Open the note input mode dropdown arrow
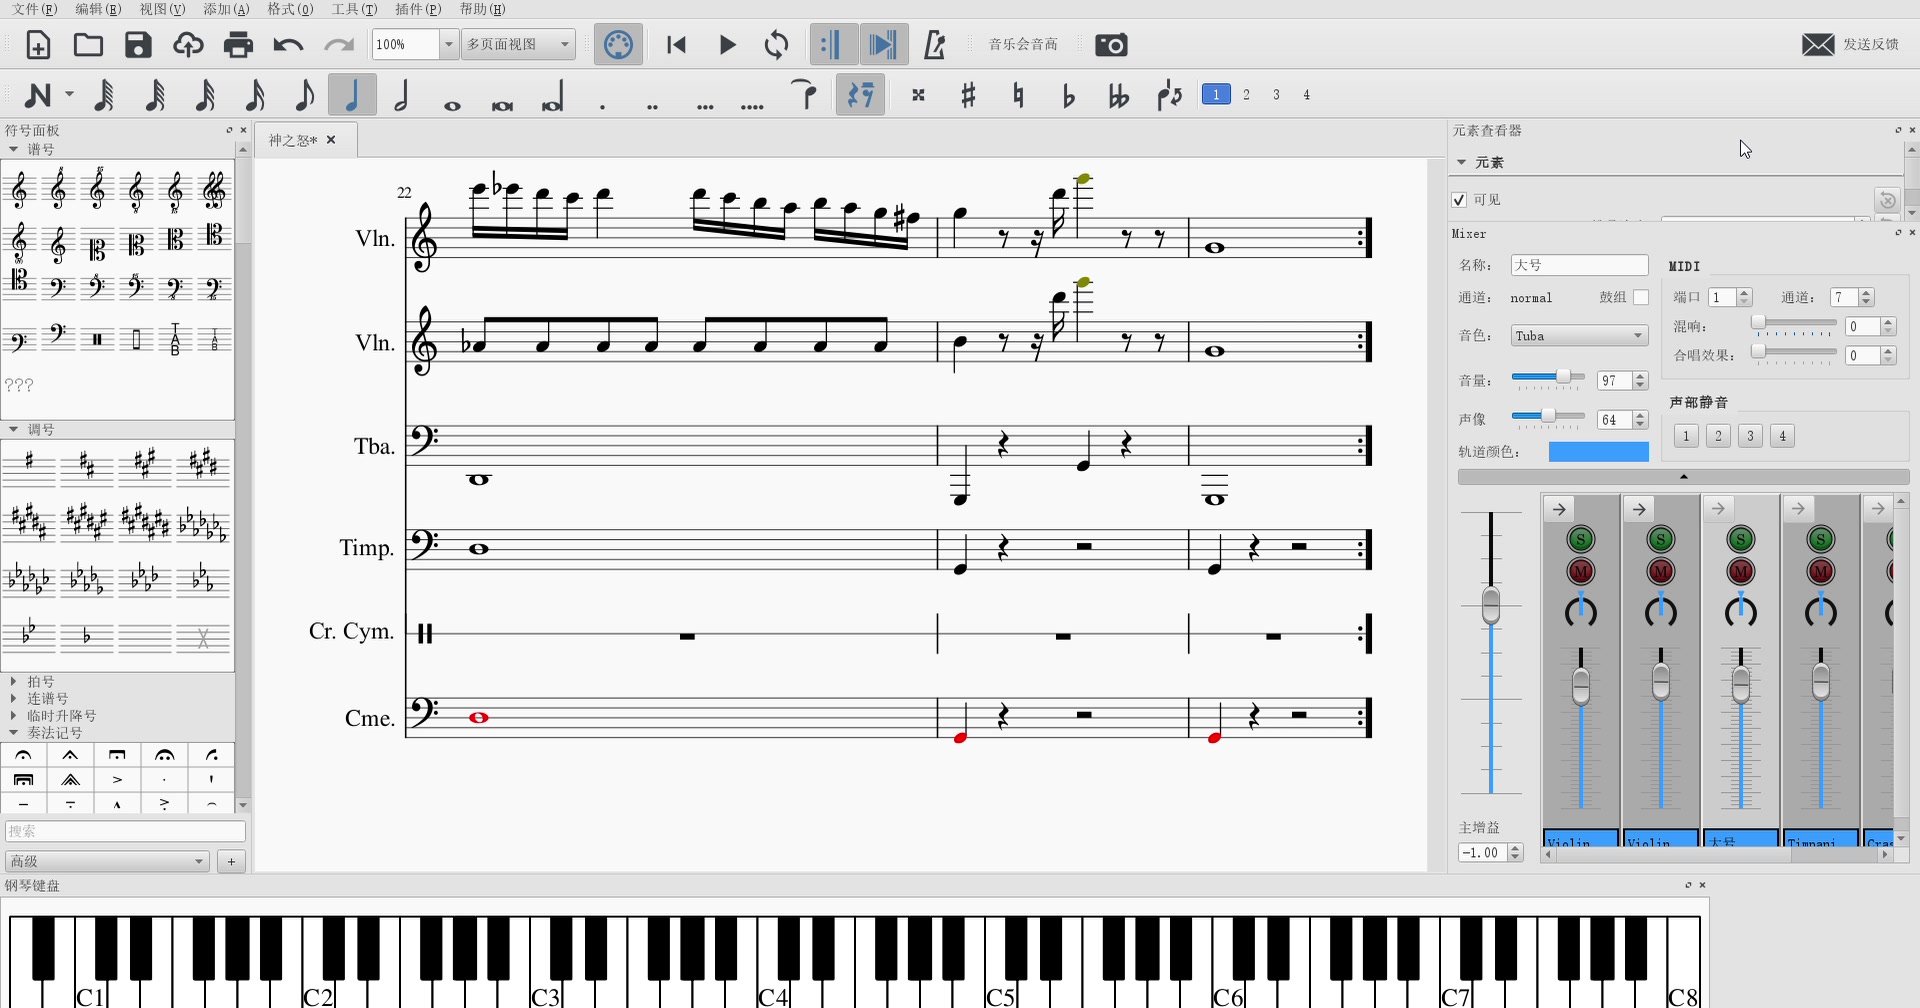 (x=69, y=95)
